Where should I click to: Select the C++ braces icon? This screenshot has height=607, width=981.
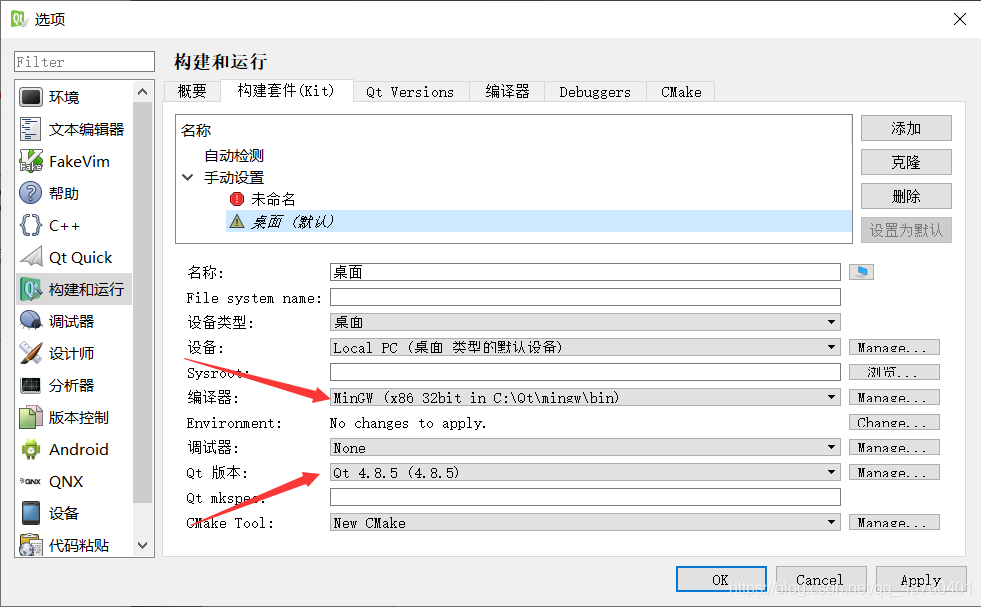[x=31, y=225]
